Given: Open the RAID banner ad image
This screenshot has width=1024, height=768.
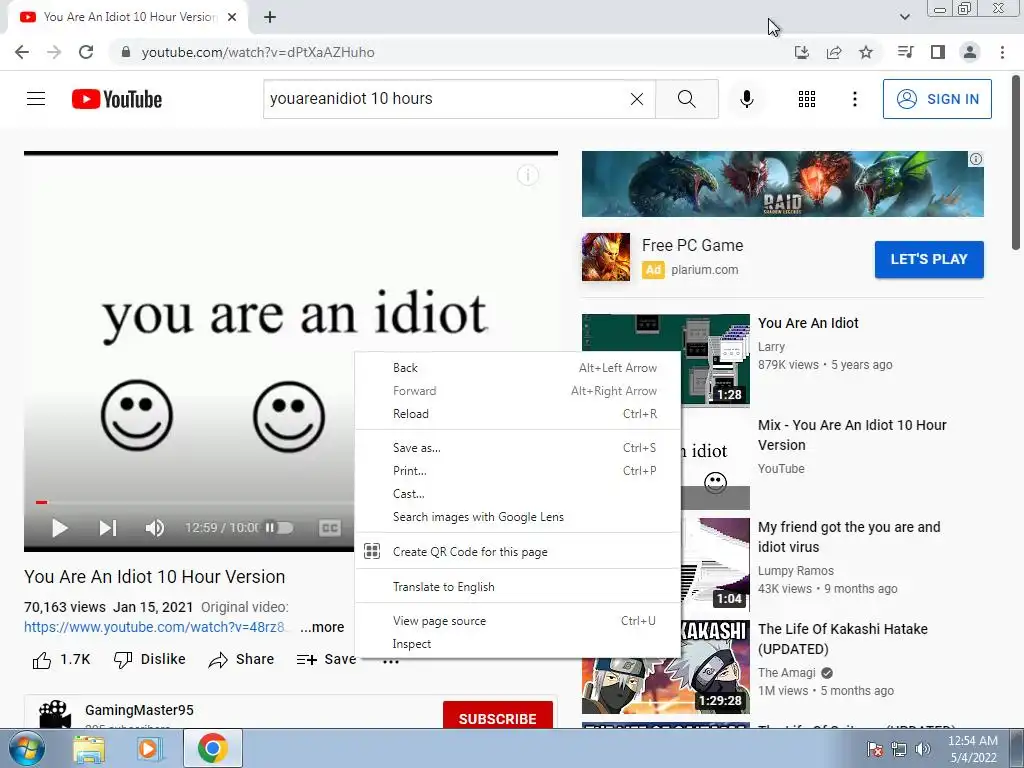Looking at the screenshot, I should coord(782,184).
